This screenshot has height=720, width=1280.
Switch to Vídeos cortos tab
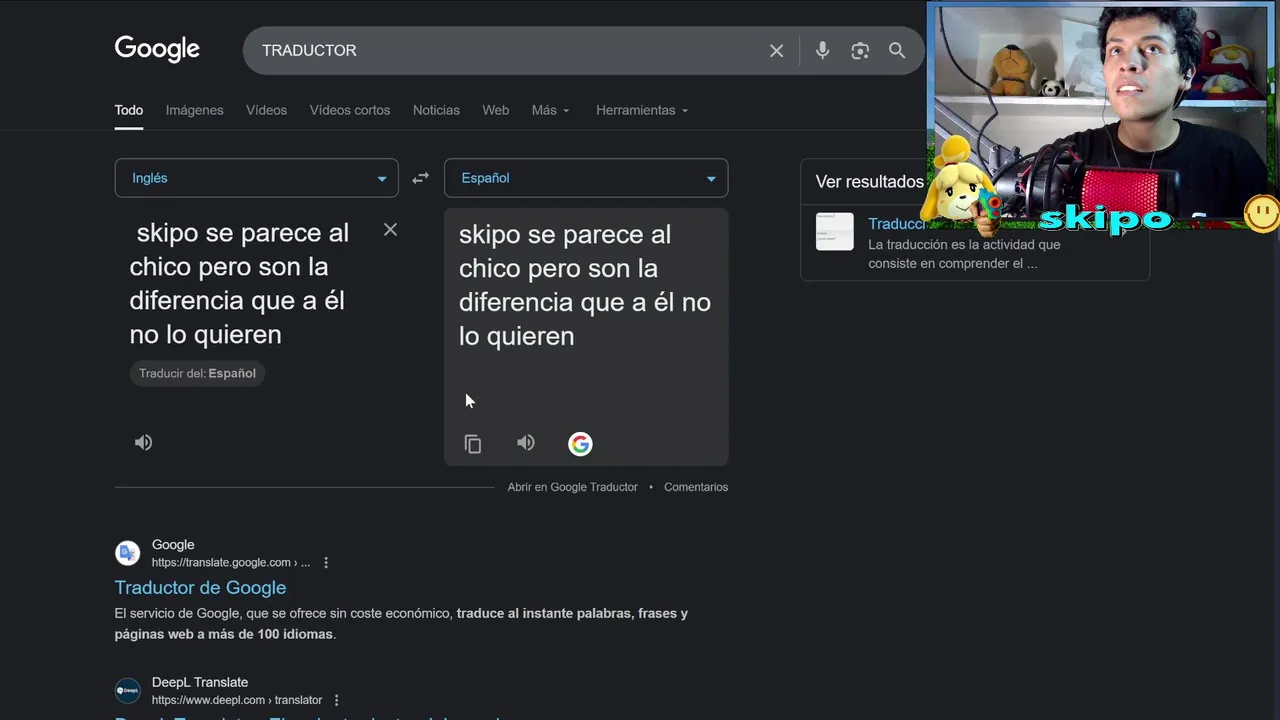pyautogui.click(x=350, y=110)
